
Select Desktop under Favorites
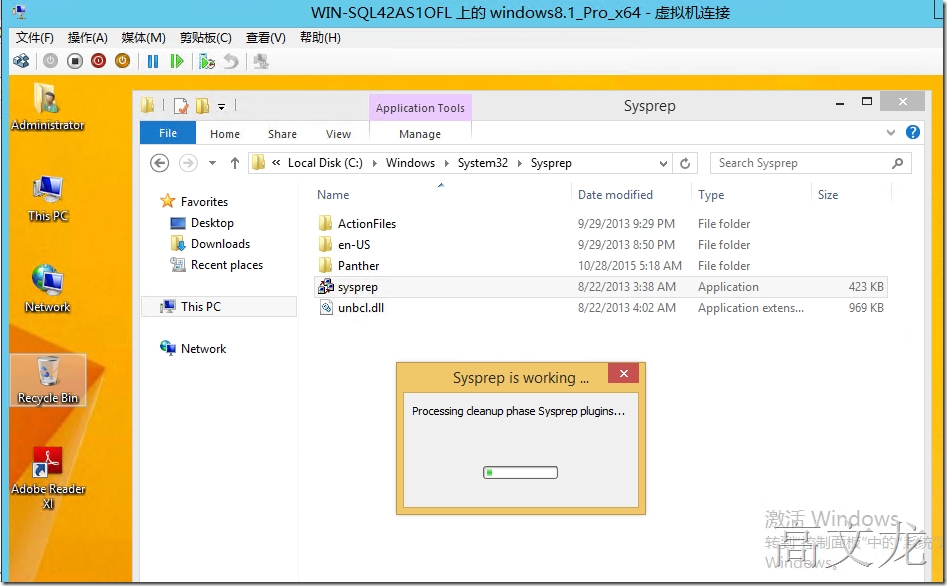pyautogui.click(x=212, y=223)
